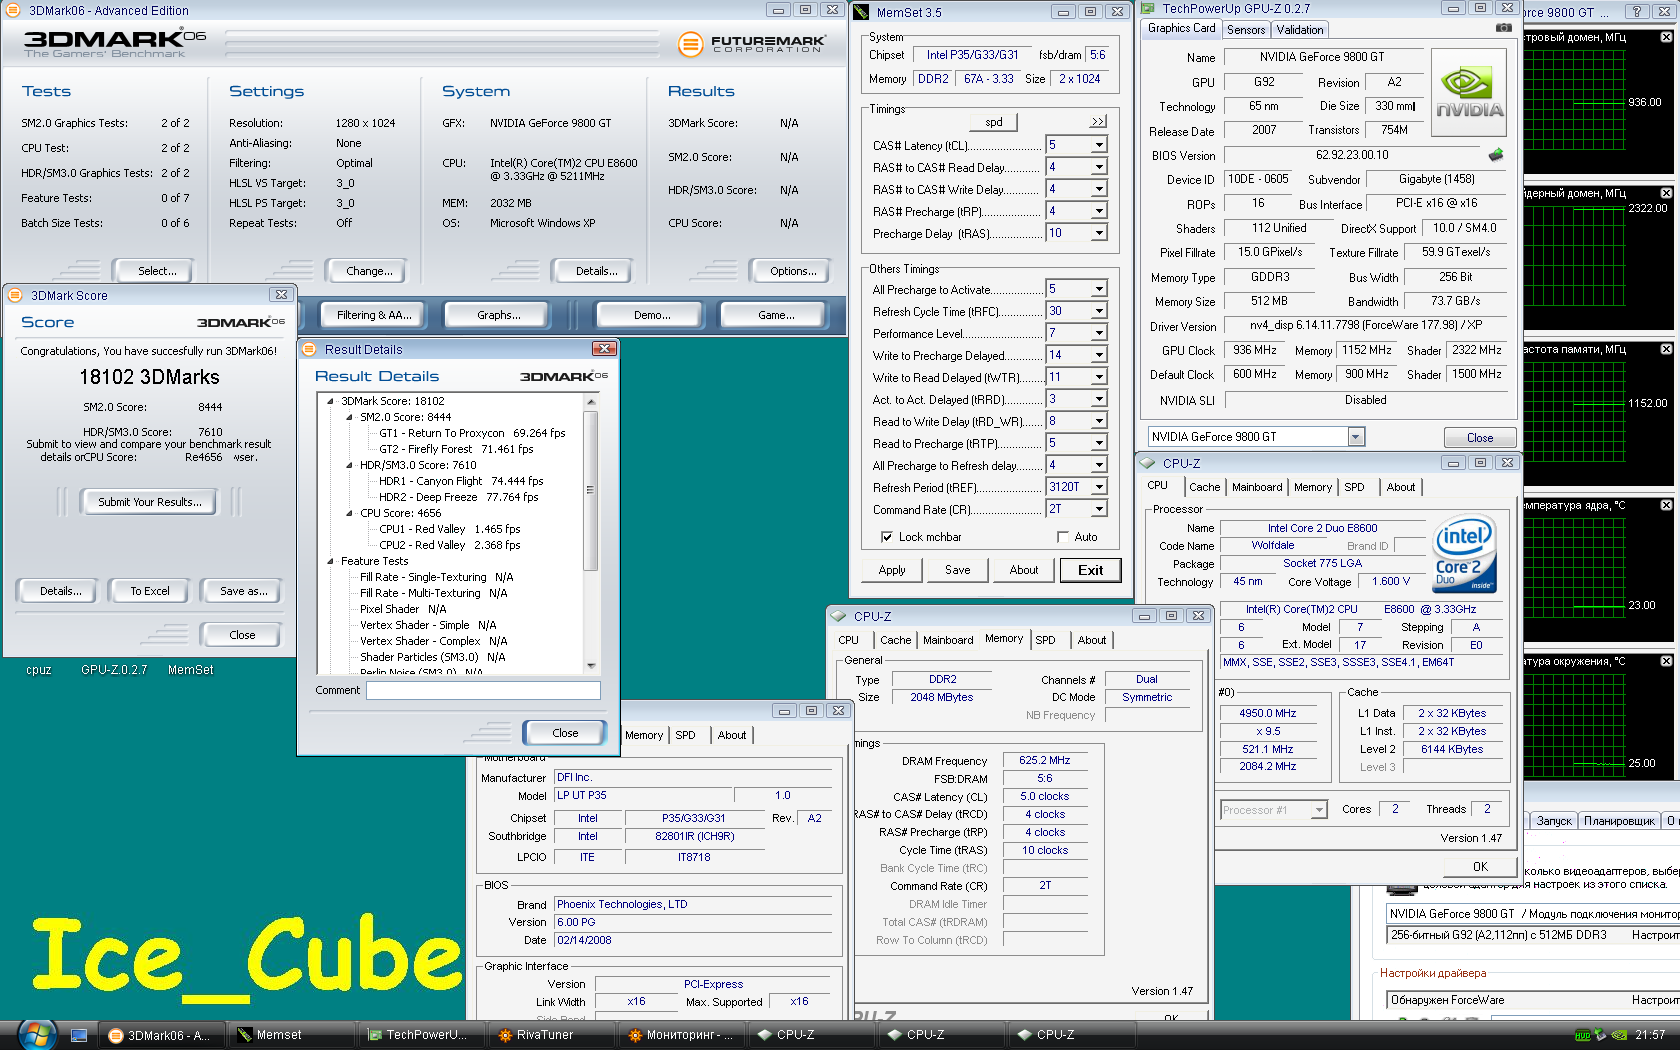The image size is (1680, 1050).
Task: Switch to RivaTuner via the taskbar
Action: point(552,1035)
